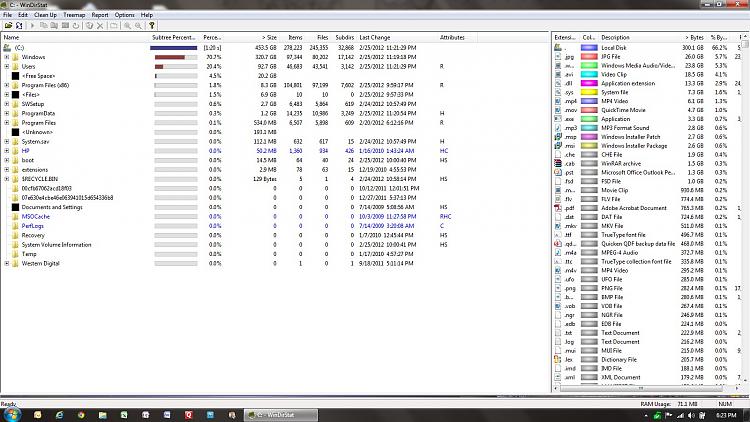Sort extensions by Description column header
Screen dimensions: 750x422
tap(639, 37)
